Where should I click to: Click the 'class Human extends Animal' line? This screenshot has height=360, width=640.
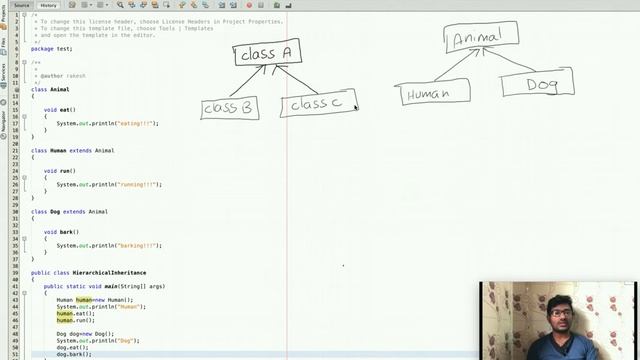(x=73, y=151)
